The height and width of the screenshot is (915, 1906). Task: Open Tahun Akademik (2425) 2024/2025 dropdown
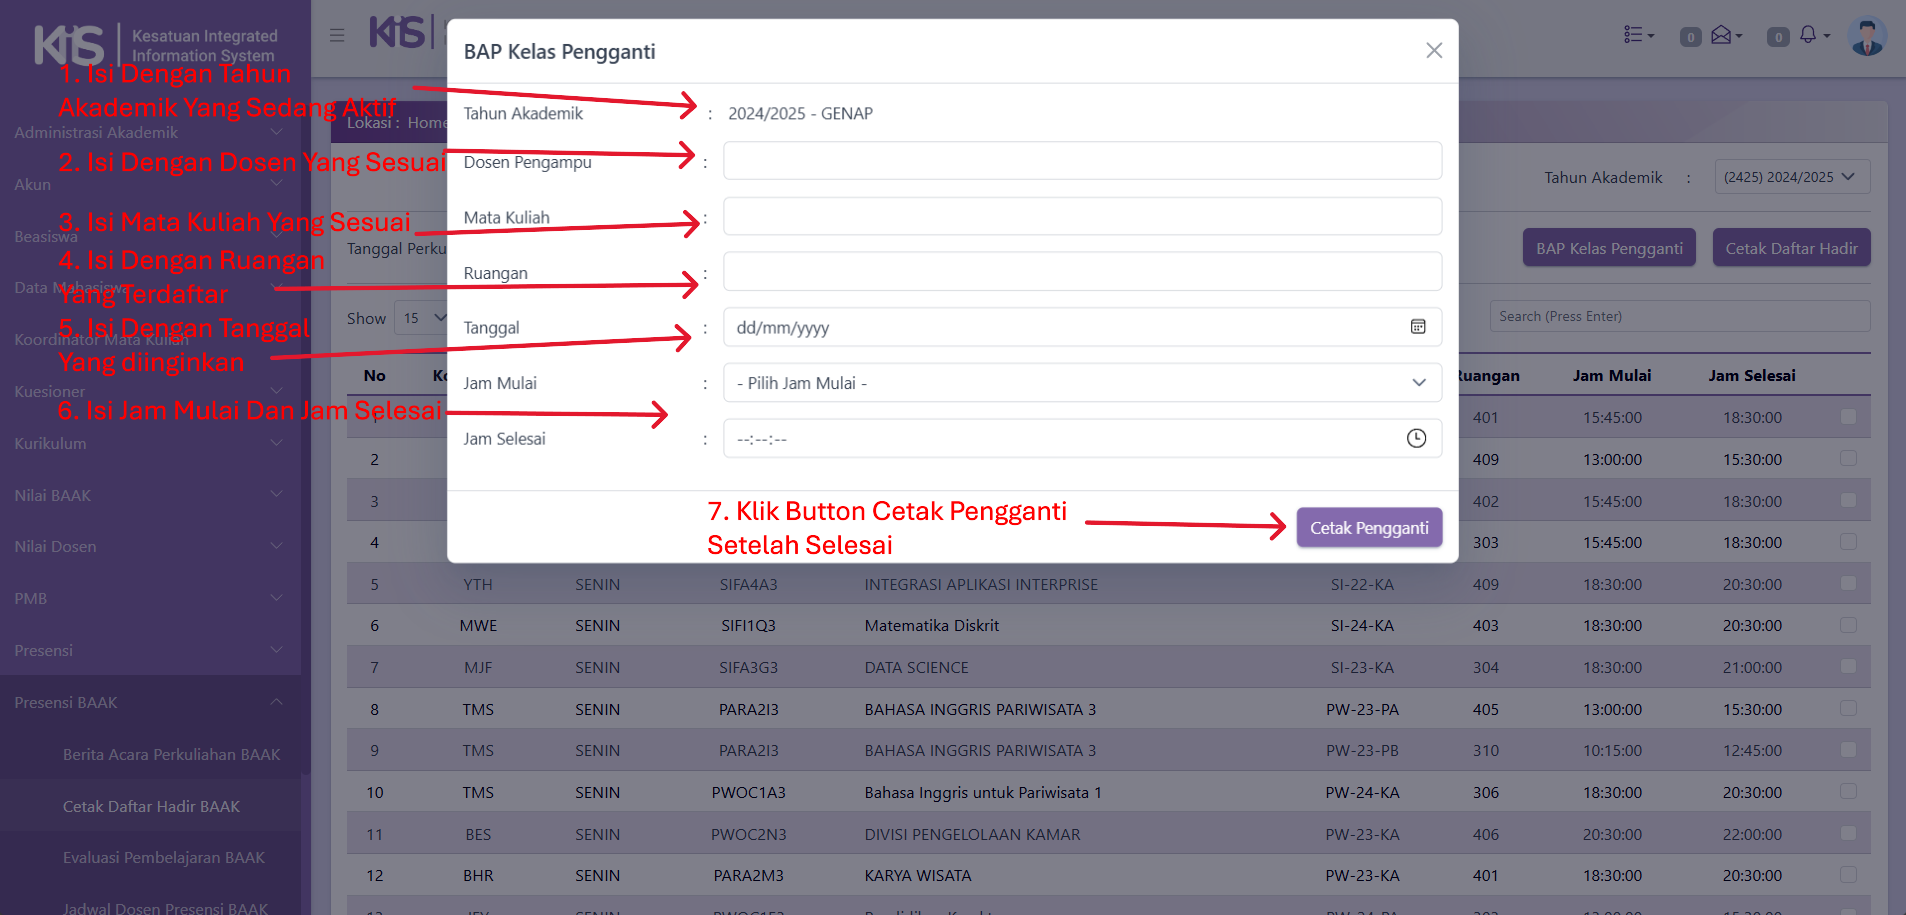tap(1791, 177)
